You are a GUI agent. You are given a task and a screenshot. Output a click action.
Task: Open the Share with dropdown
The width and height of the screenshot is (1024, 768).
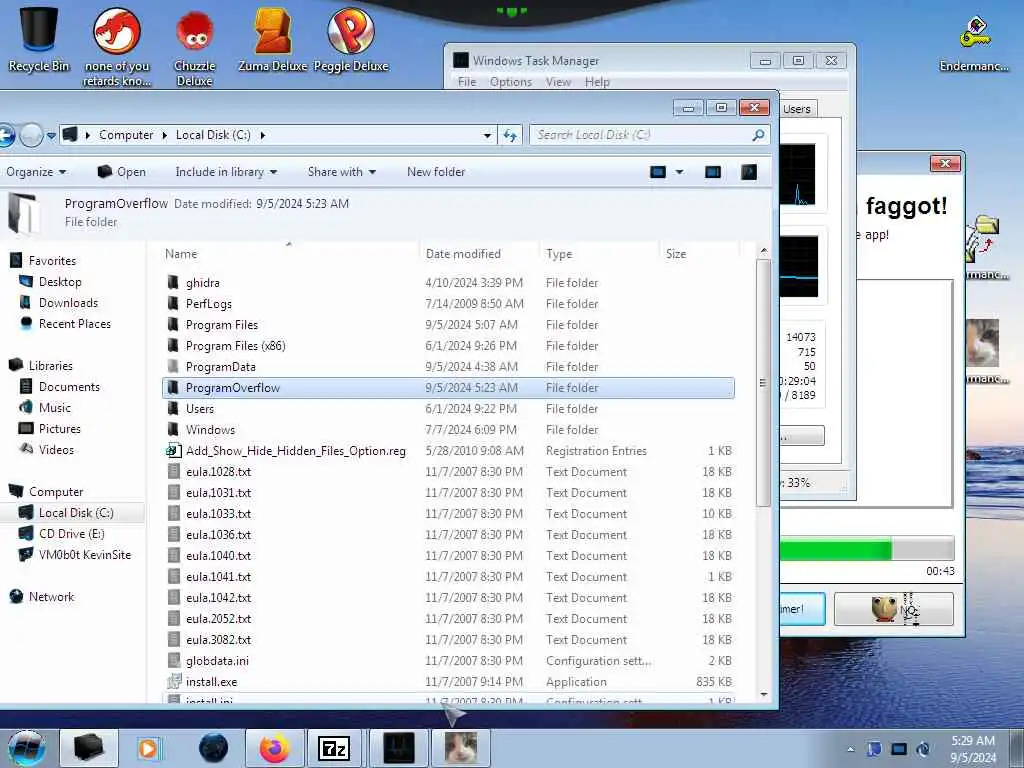342,172
